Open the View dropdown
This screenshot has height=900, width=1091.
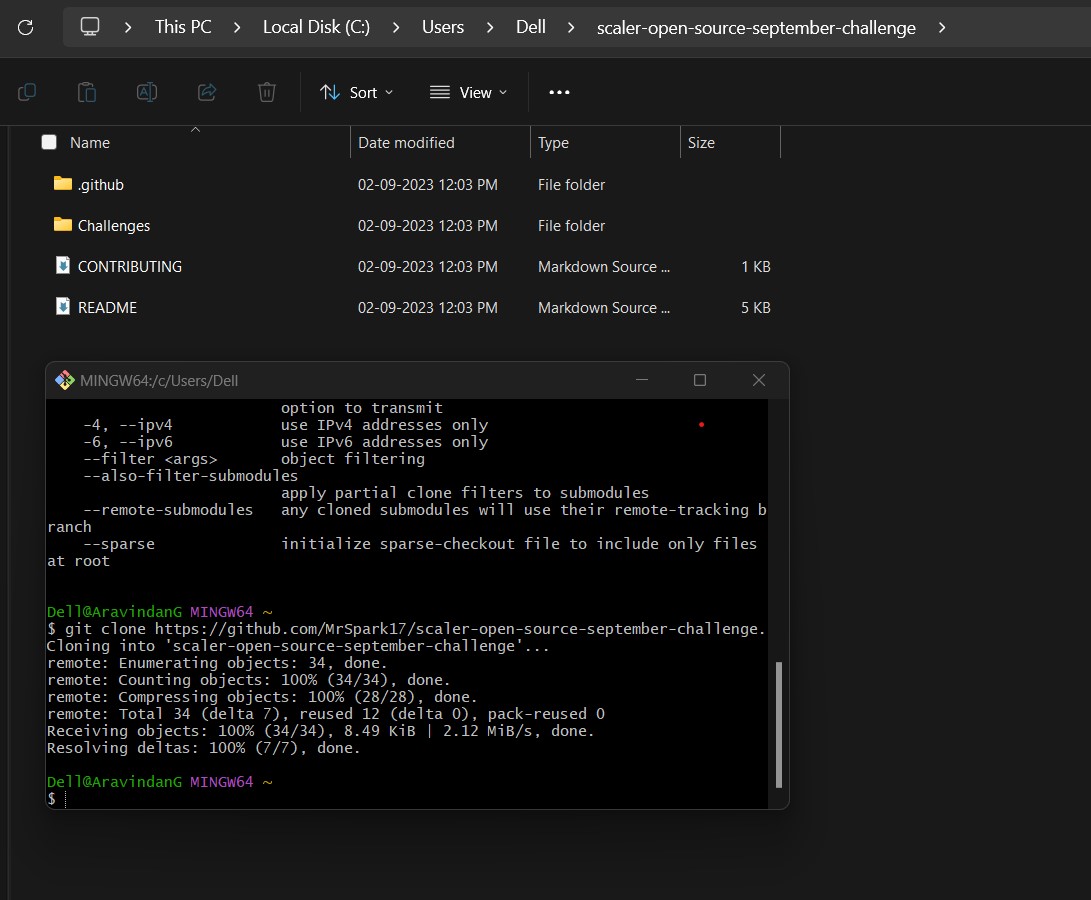pos(467,92)
